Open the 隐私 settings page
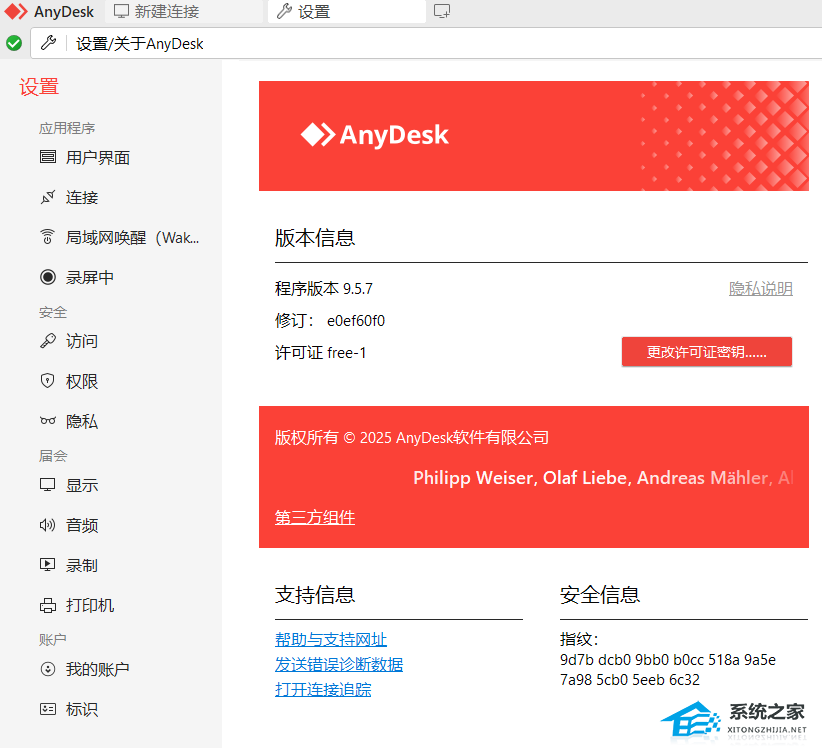The width and height of the screenshot is (822, 748). coord(82,421)
